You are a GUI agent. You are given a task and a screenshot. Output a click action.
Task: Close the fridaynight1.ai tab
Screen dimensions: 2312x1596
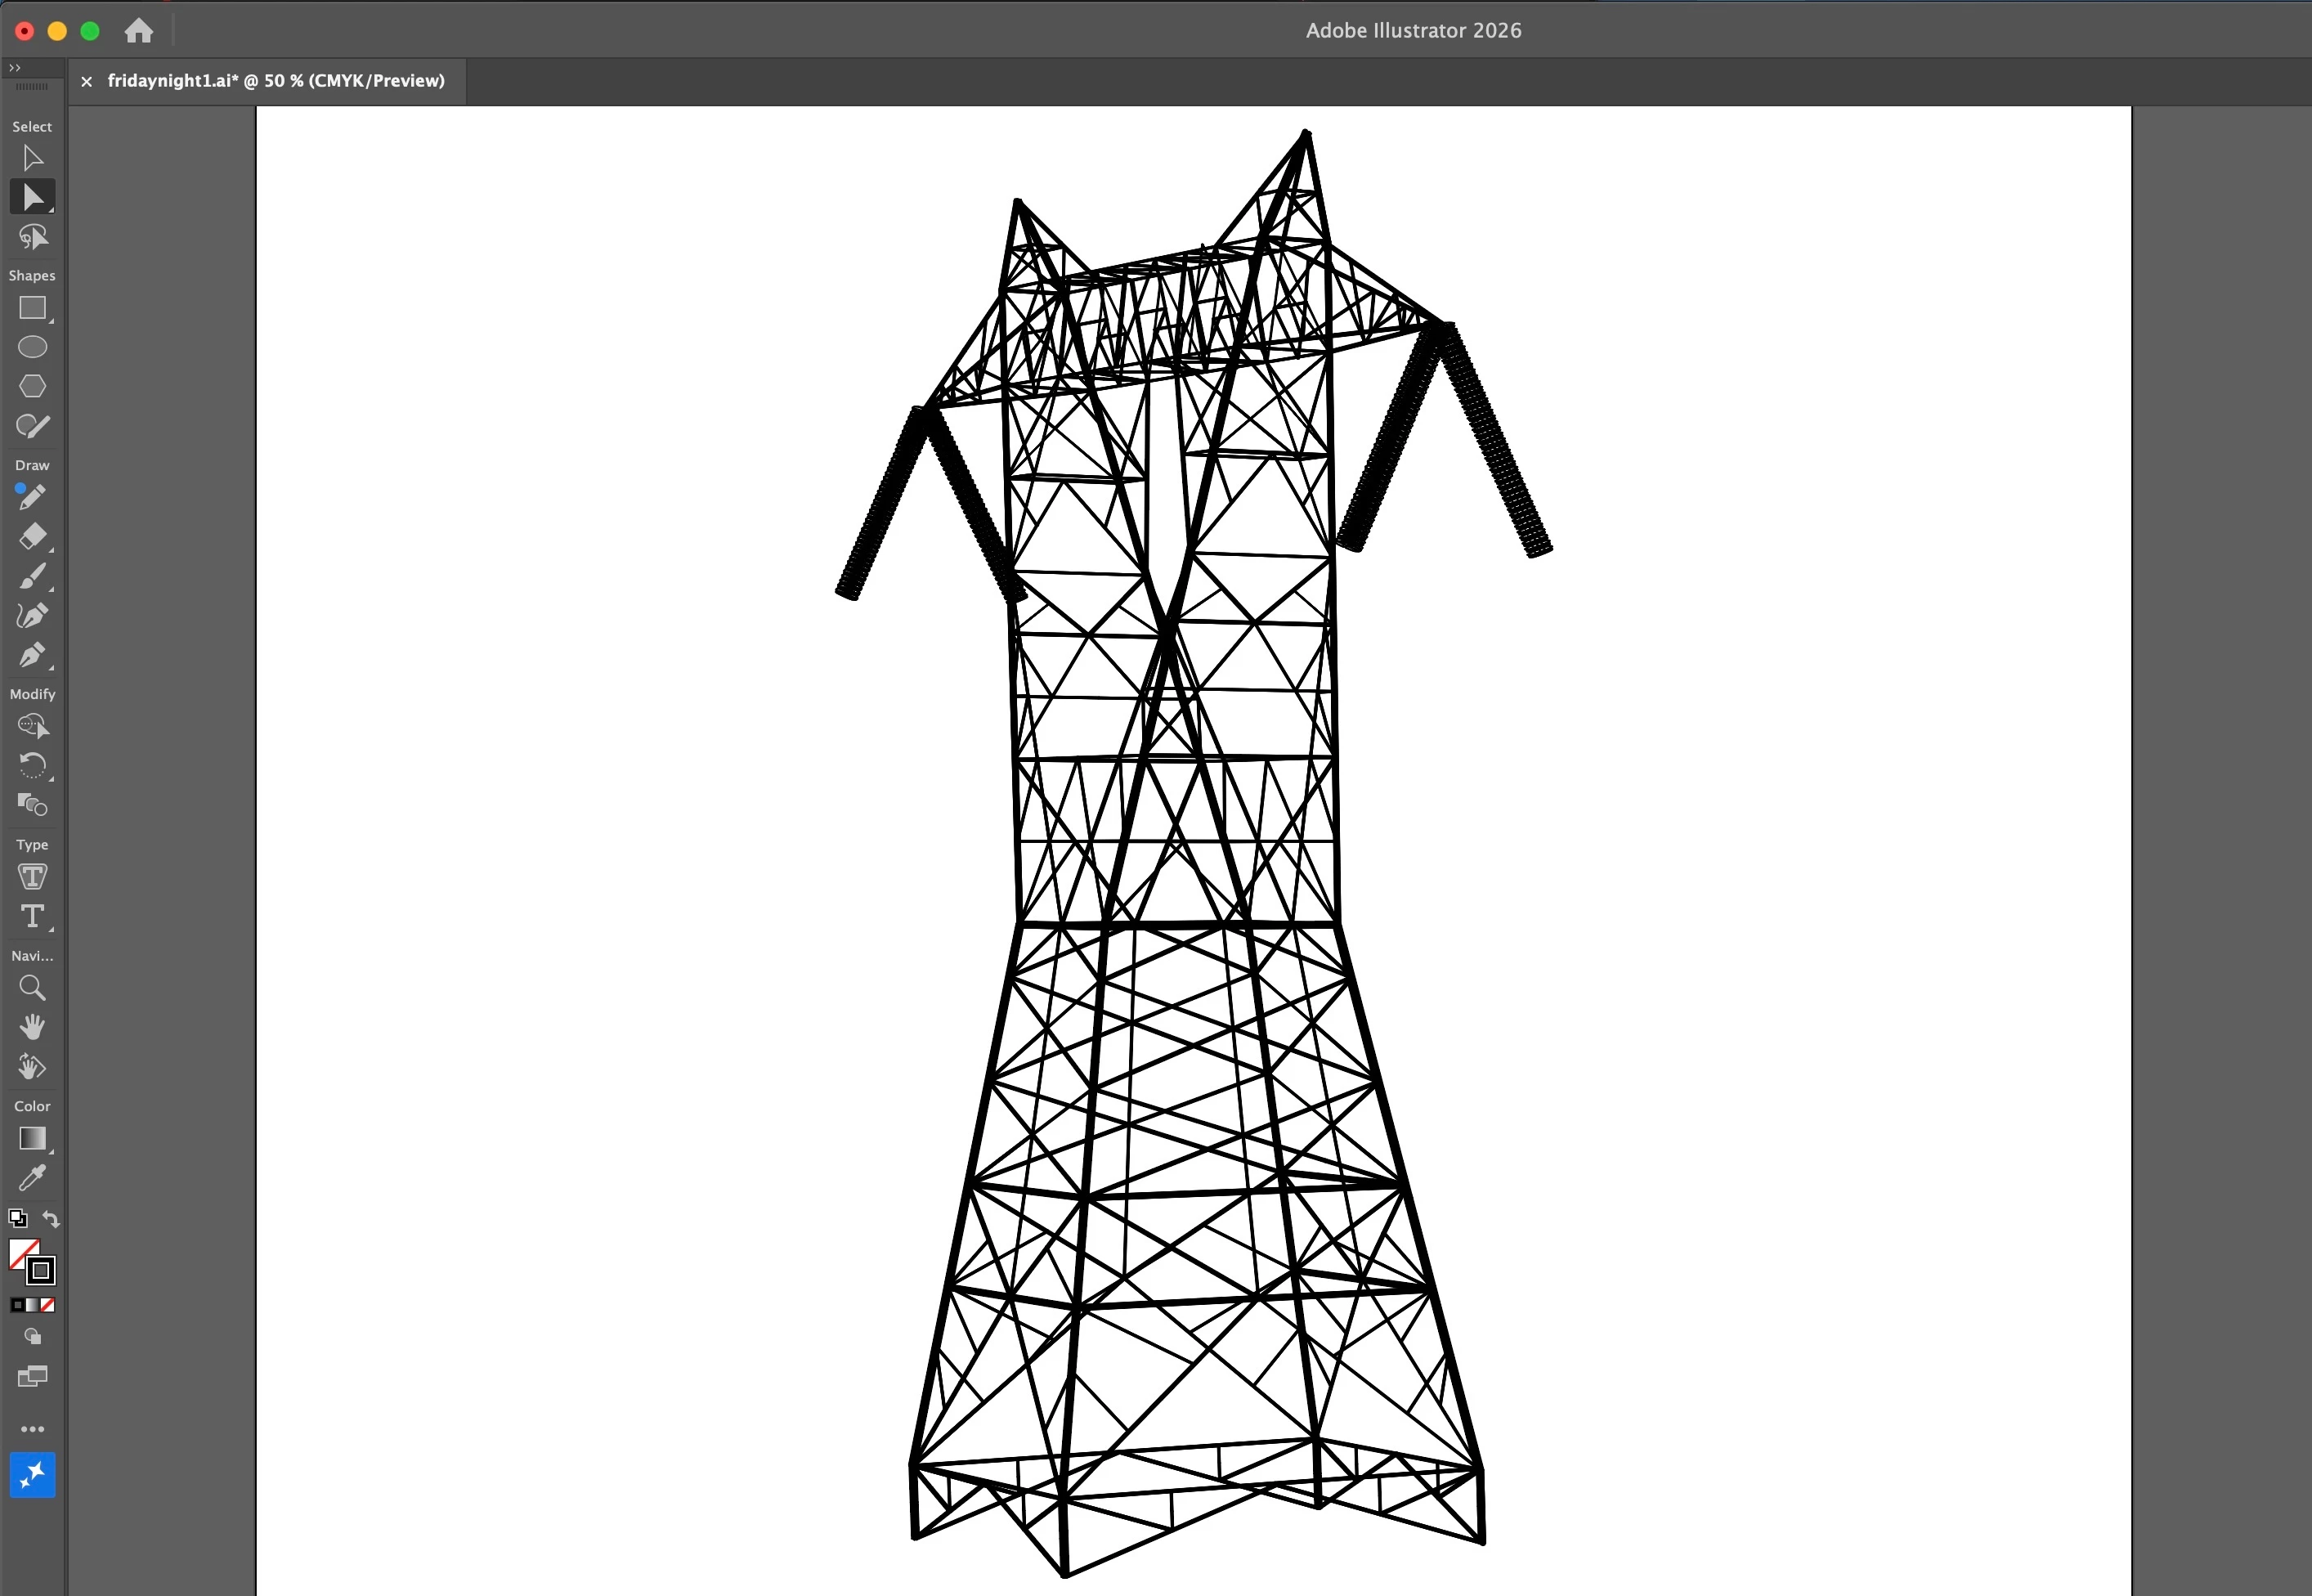(x=87, y=81)
